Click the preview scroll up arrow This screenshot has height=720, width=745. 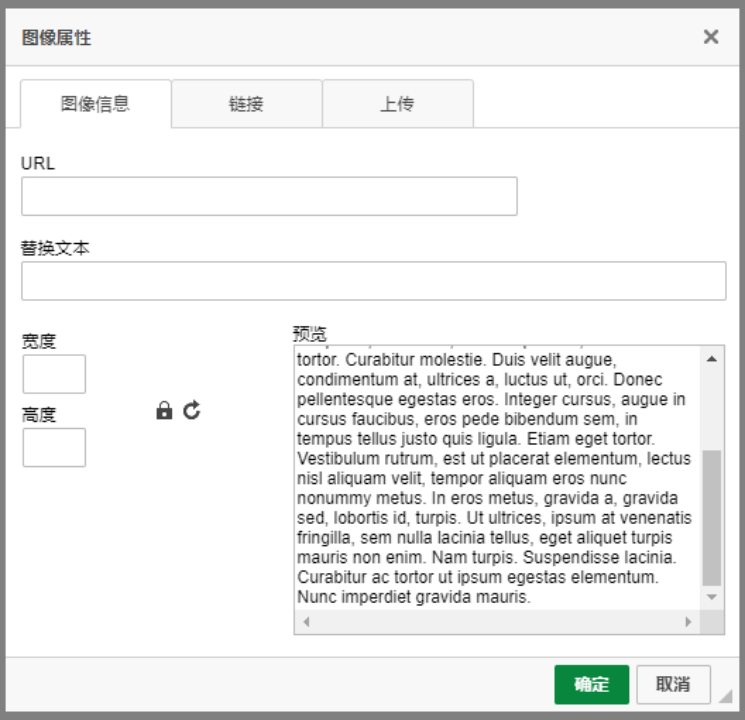click(712, 358)
